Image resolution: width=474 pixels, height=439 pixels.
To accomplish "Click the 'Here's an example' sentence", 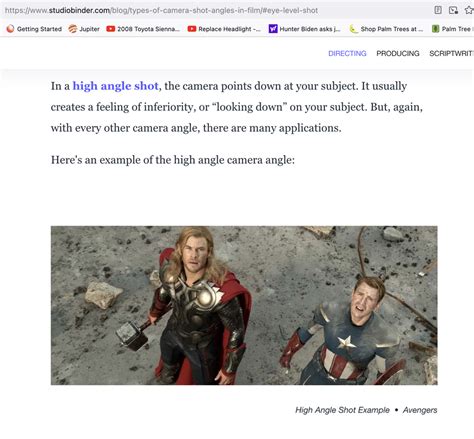I will pos(173,160).
